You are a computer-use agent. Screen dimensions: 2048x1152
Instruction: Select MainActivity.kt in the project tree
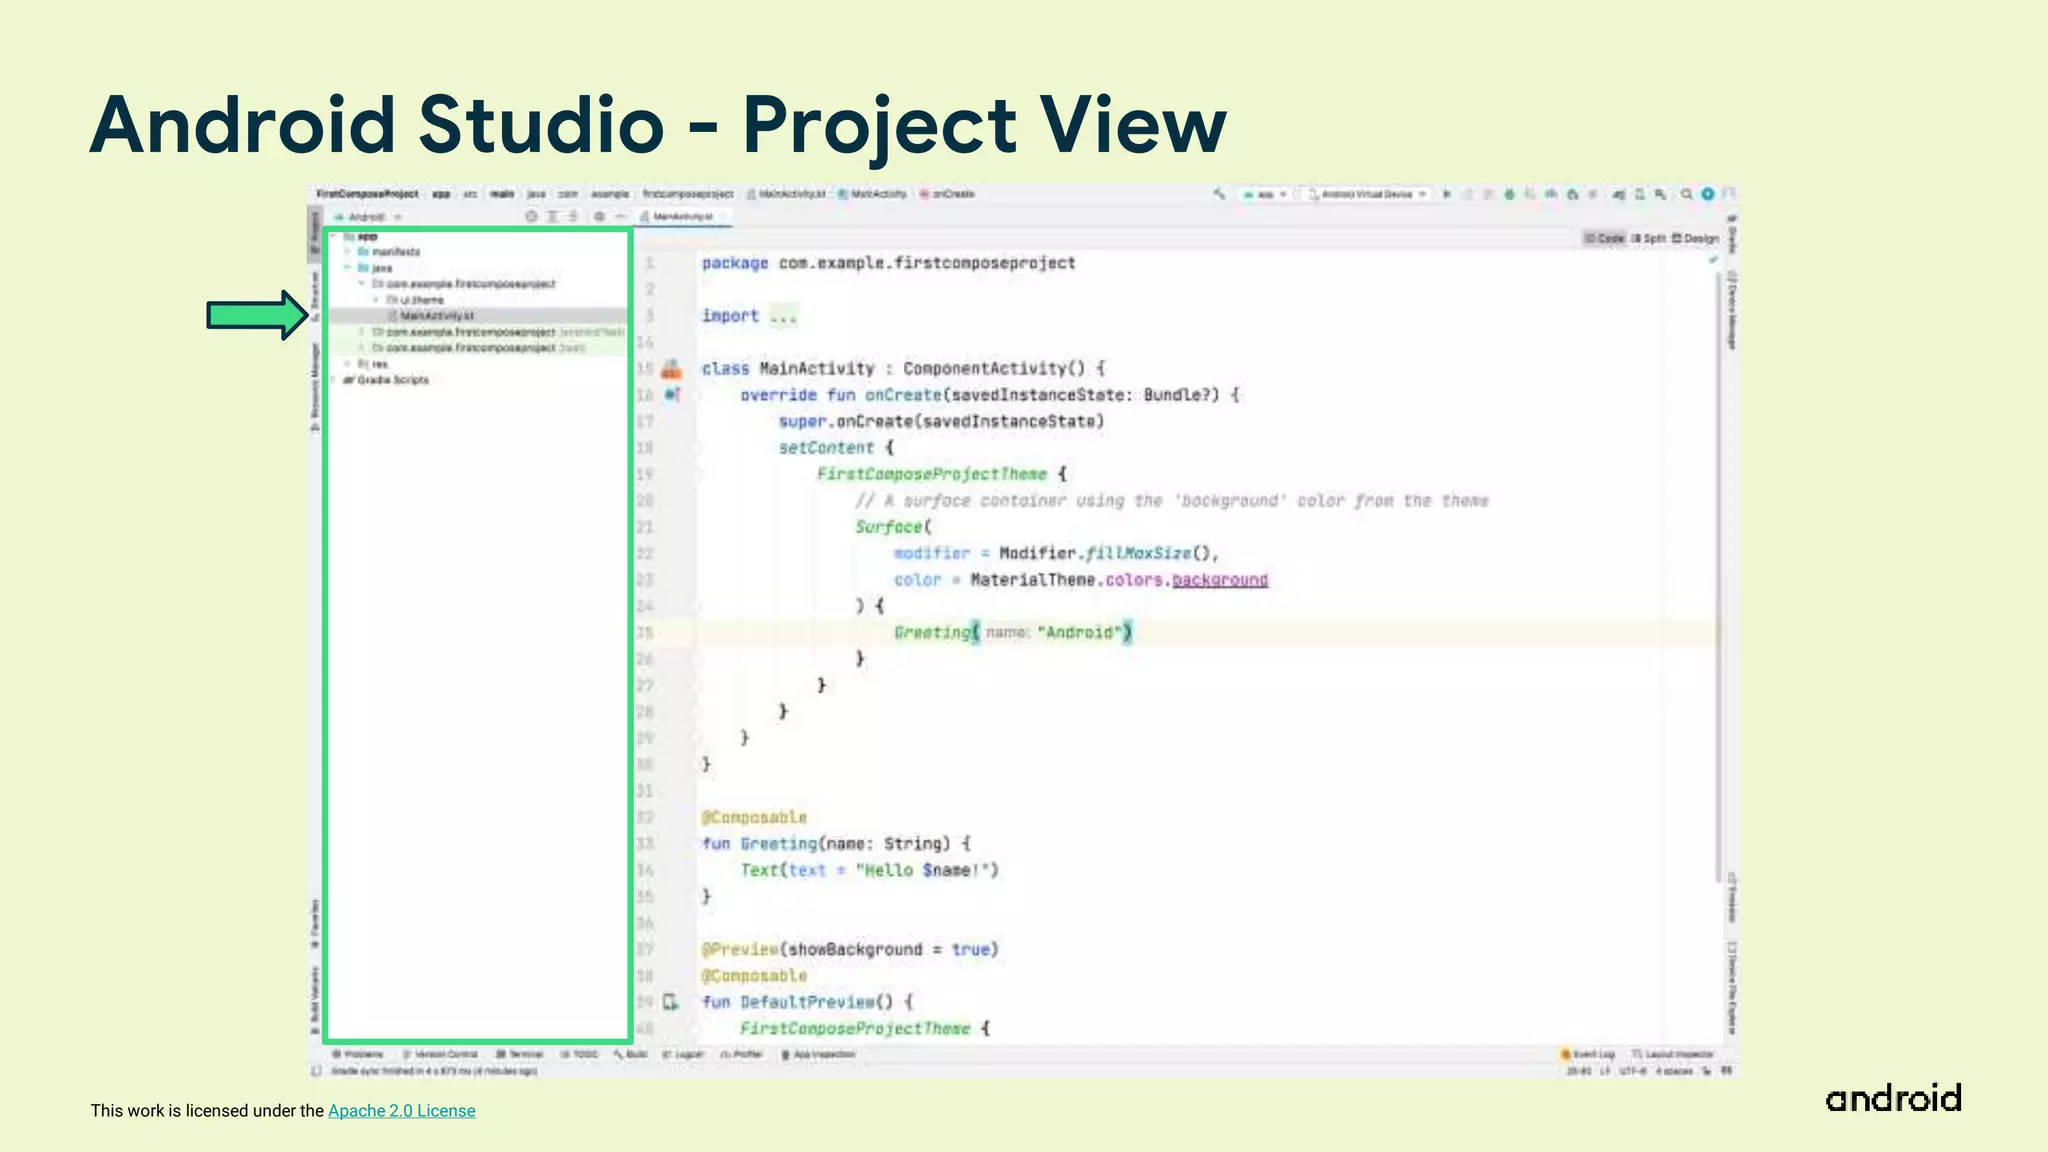(x=437, y=316)
